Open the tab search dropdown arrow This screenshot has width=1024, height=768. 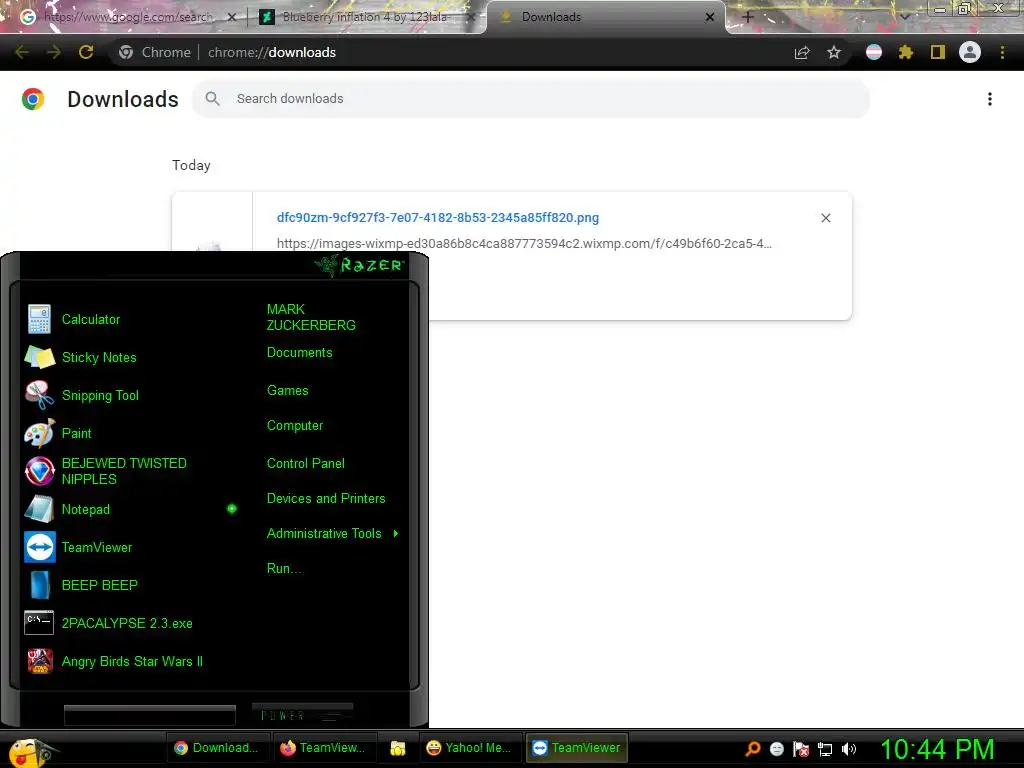point(904,17)
